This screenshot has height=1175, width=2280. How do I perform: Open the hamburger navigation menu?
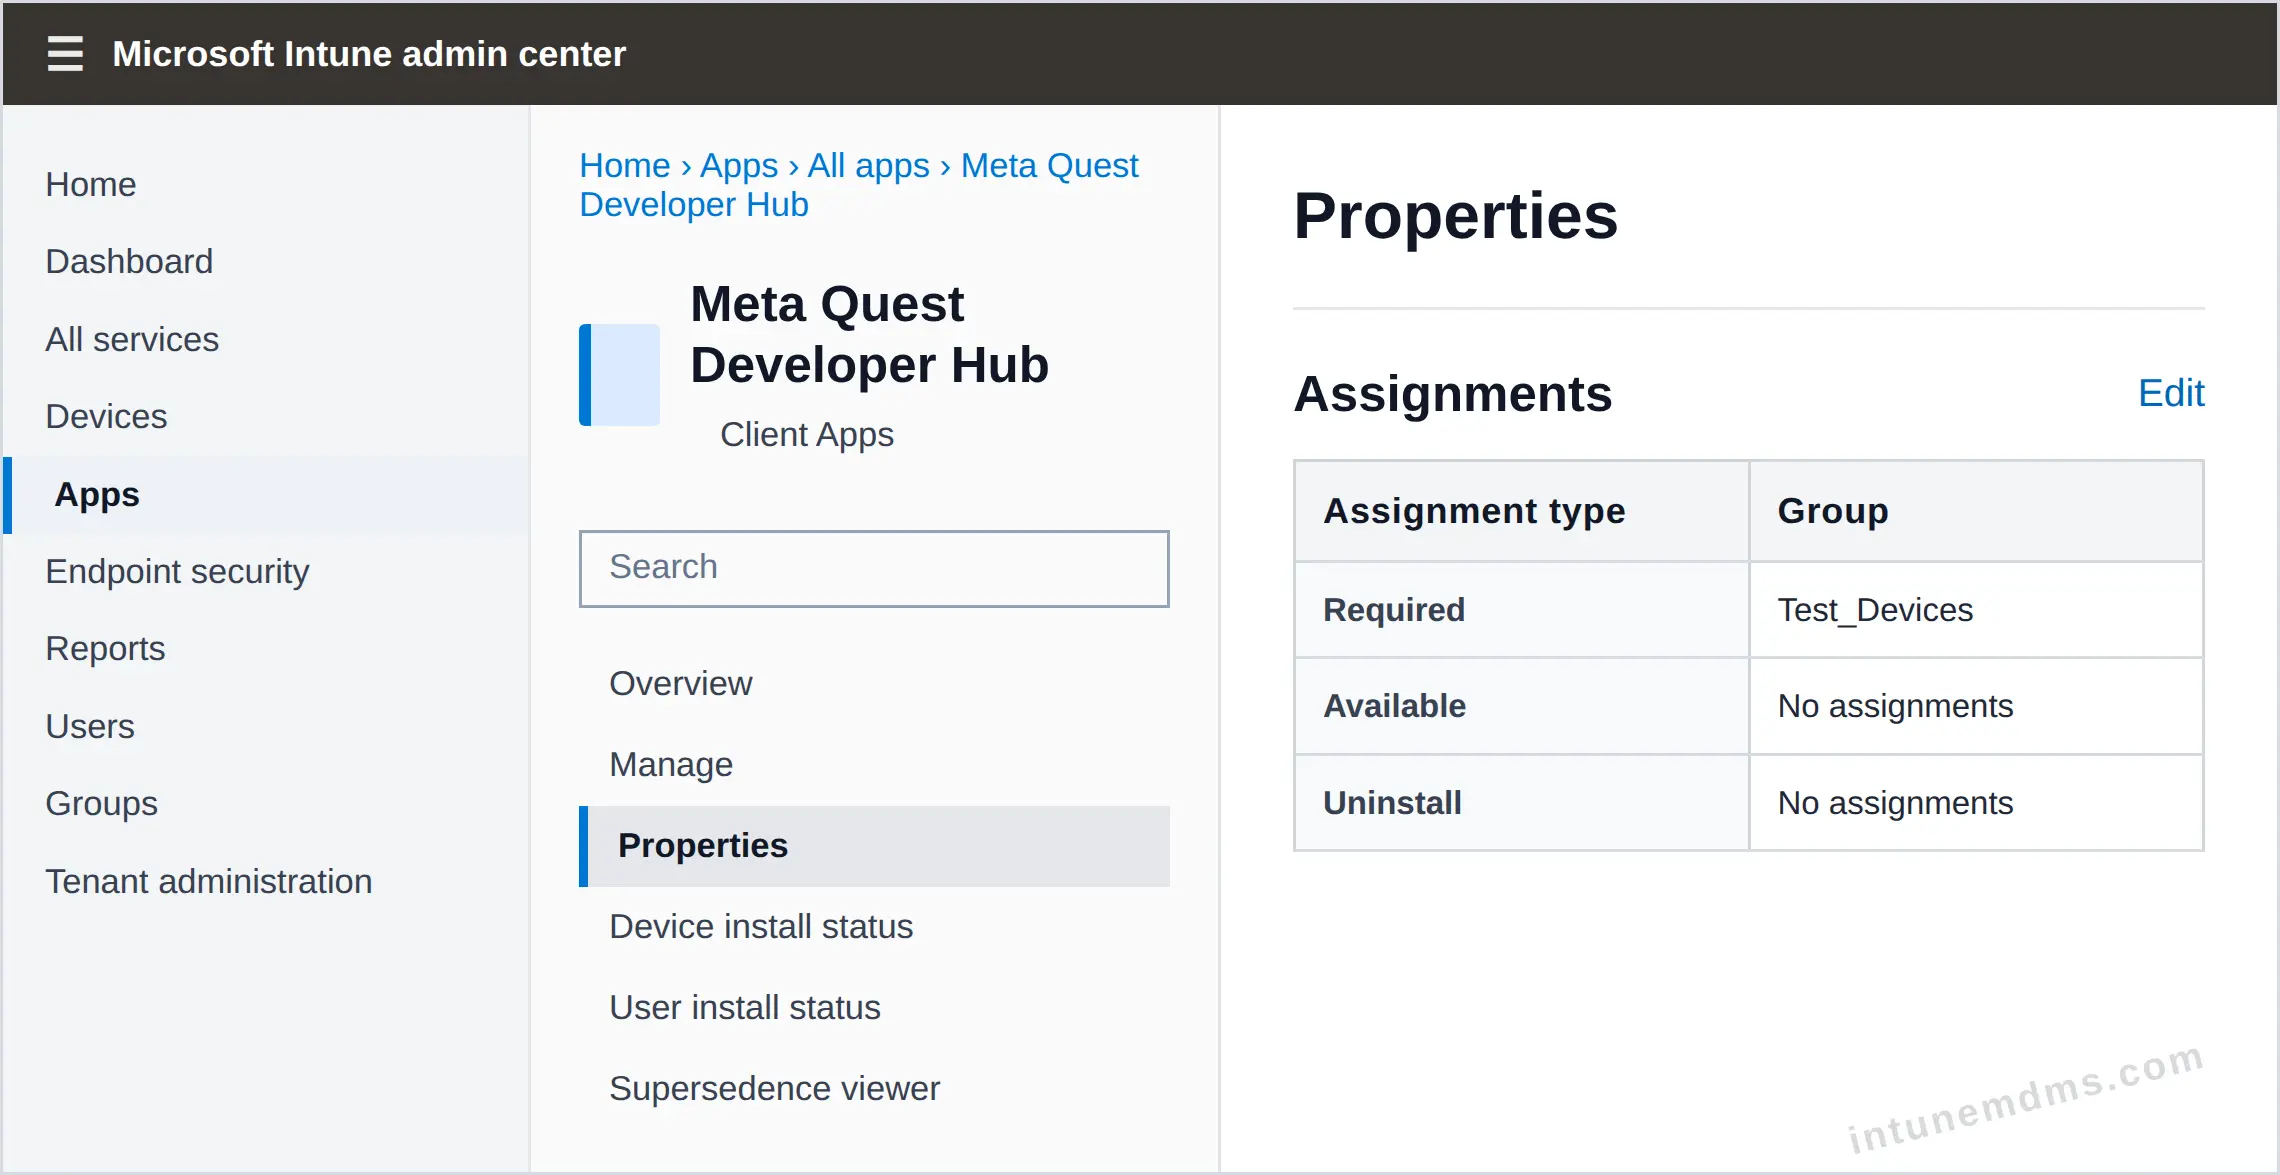point(65,54)
